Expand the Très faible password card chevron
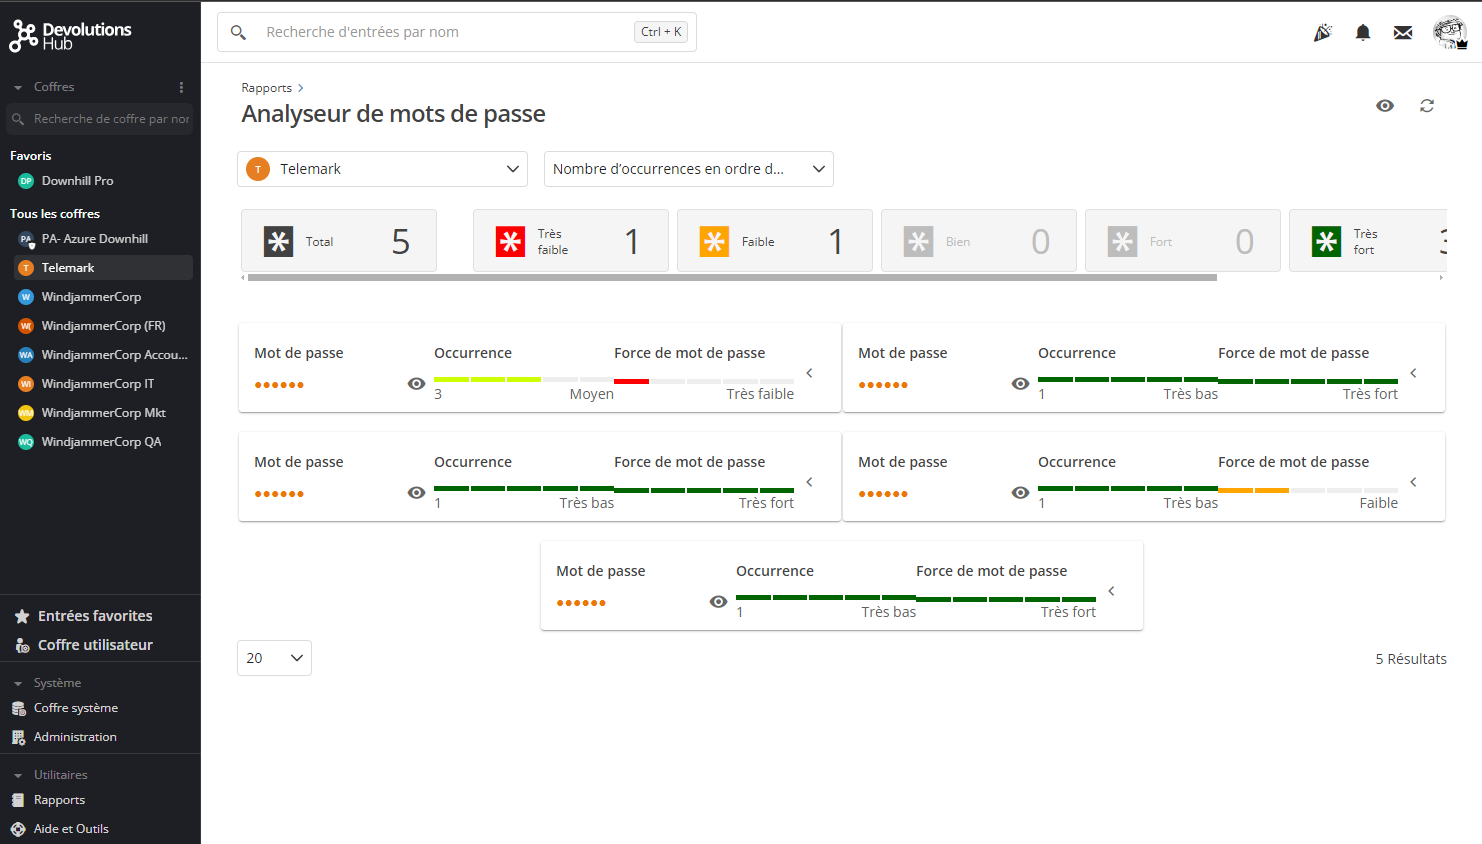This screenshot has height=844, width=1482. [810, 373]
